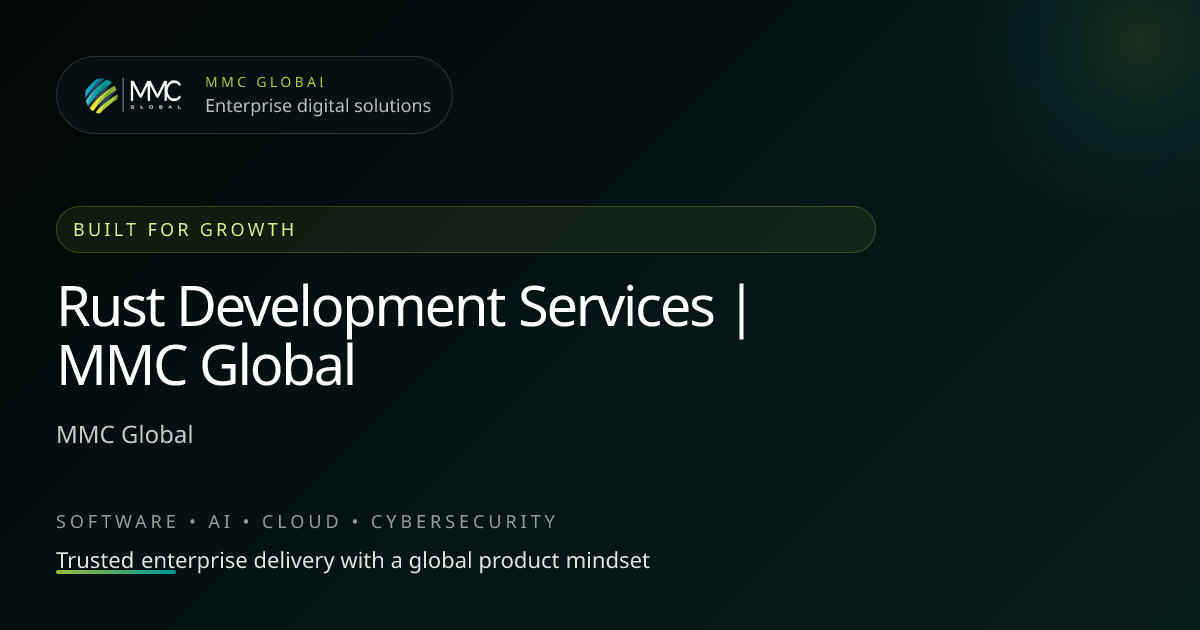Click the MMC Global logo icon
This screenshot has width=1200, height=630.
[134, 95]
